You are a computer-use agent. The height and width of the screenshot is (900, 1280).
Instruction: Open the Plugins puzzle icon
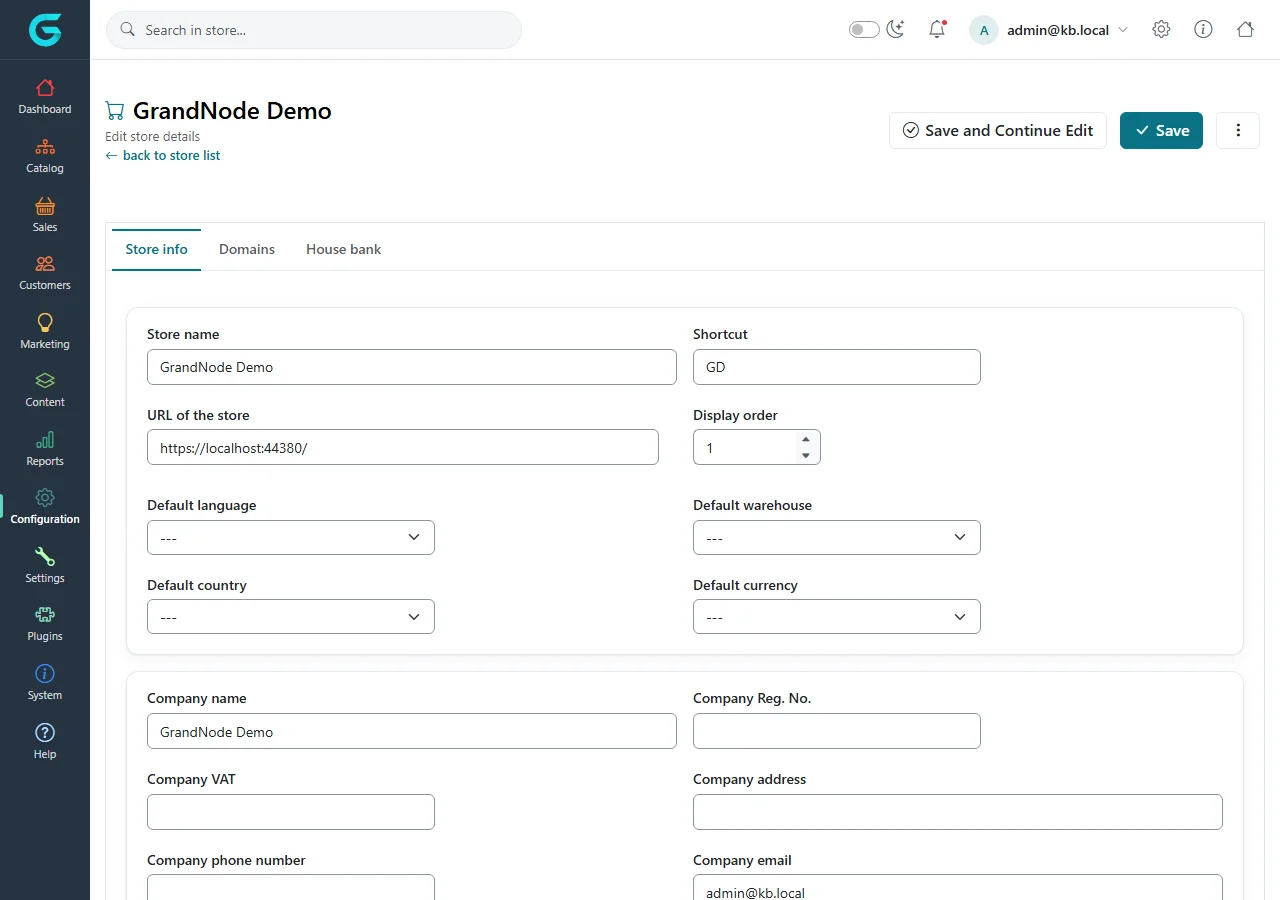coord(45,615)
